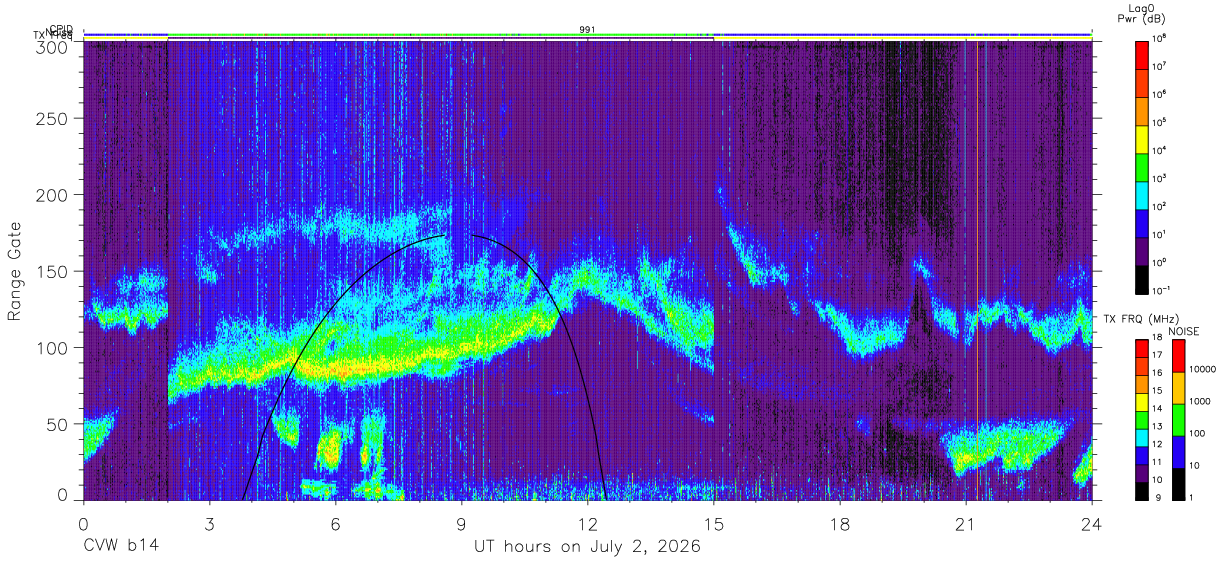Click the blue segment of NOISE colorbar
This screenshot has height=567, width=1228.
click(1177, 452)
